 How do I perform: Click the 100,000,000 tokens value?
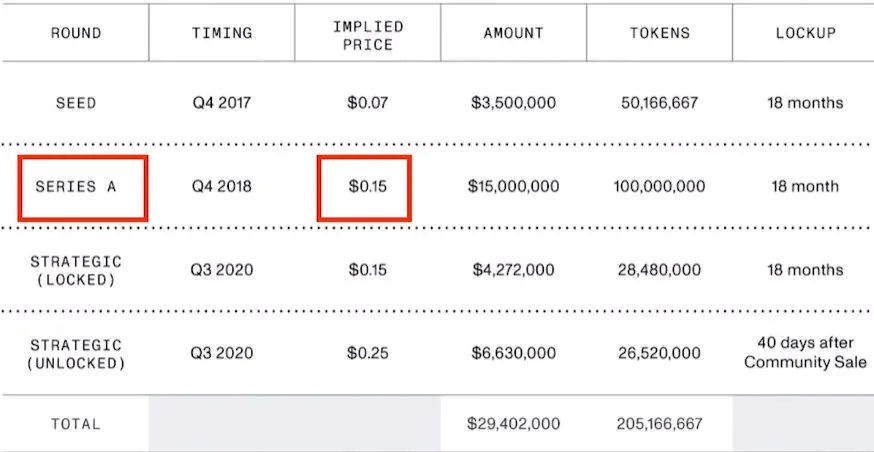(x=660, y=187)
